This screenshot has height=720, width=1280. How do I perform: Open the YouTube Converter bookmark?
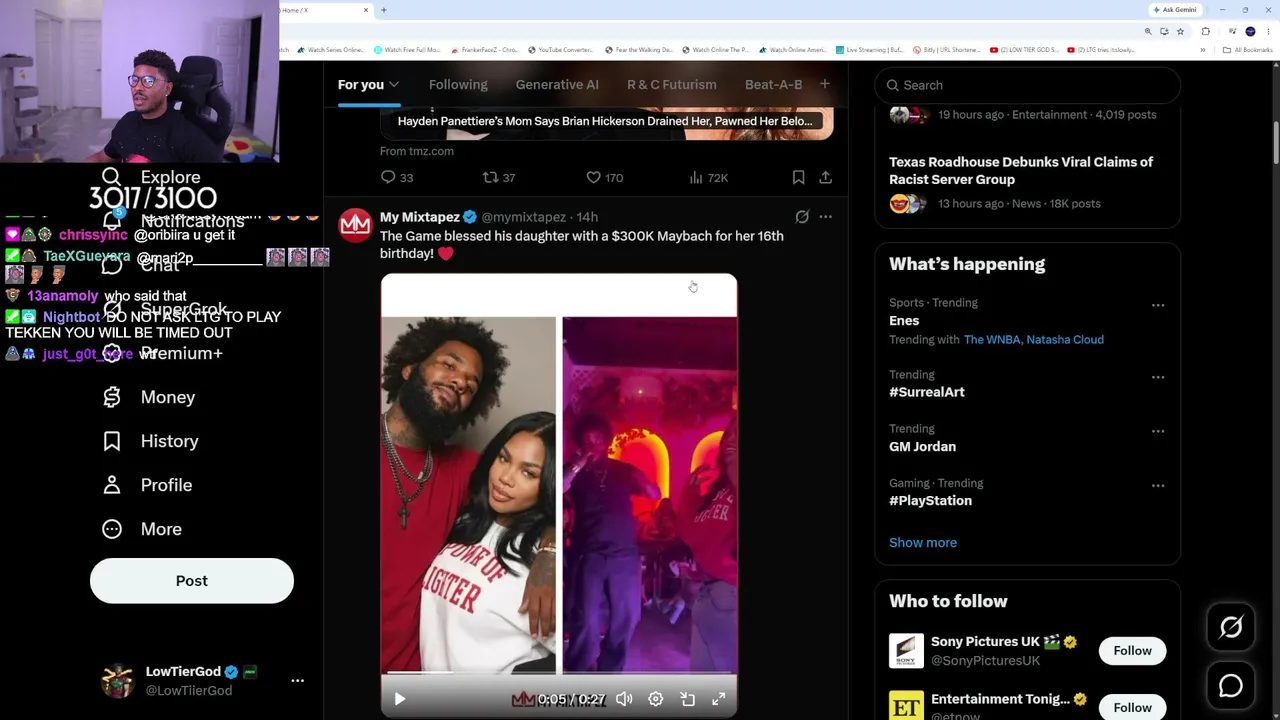[560, 50]
